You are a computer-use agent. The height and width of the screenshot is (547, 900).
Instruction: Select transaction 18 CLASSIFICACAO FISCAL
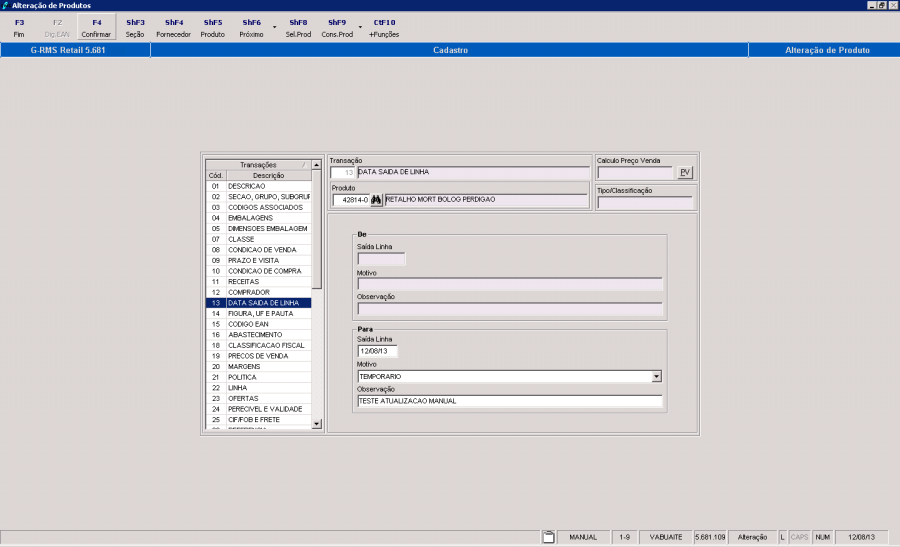coord(258,345)
